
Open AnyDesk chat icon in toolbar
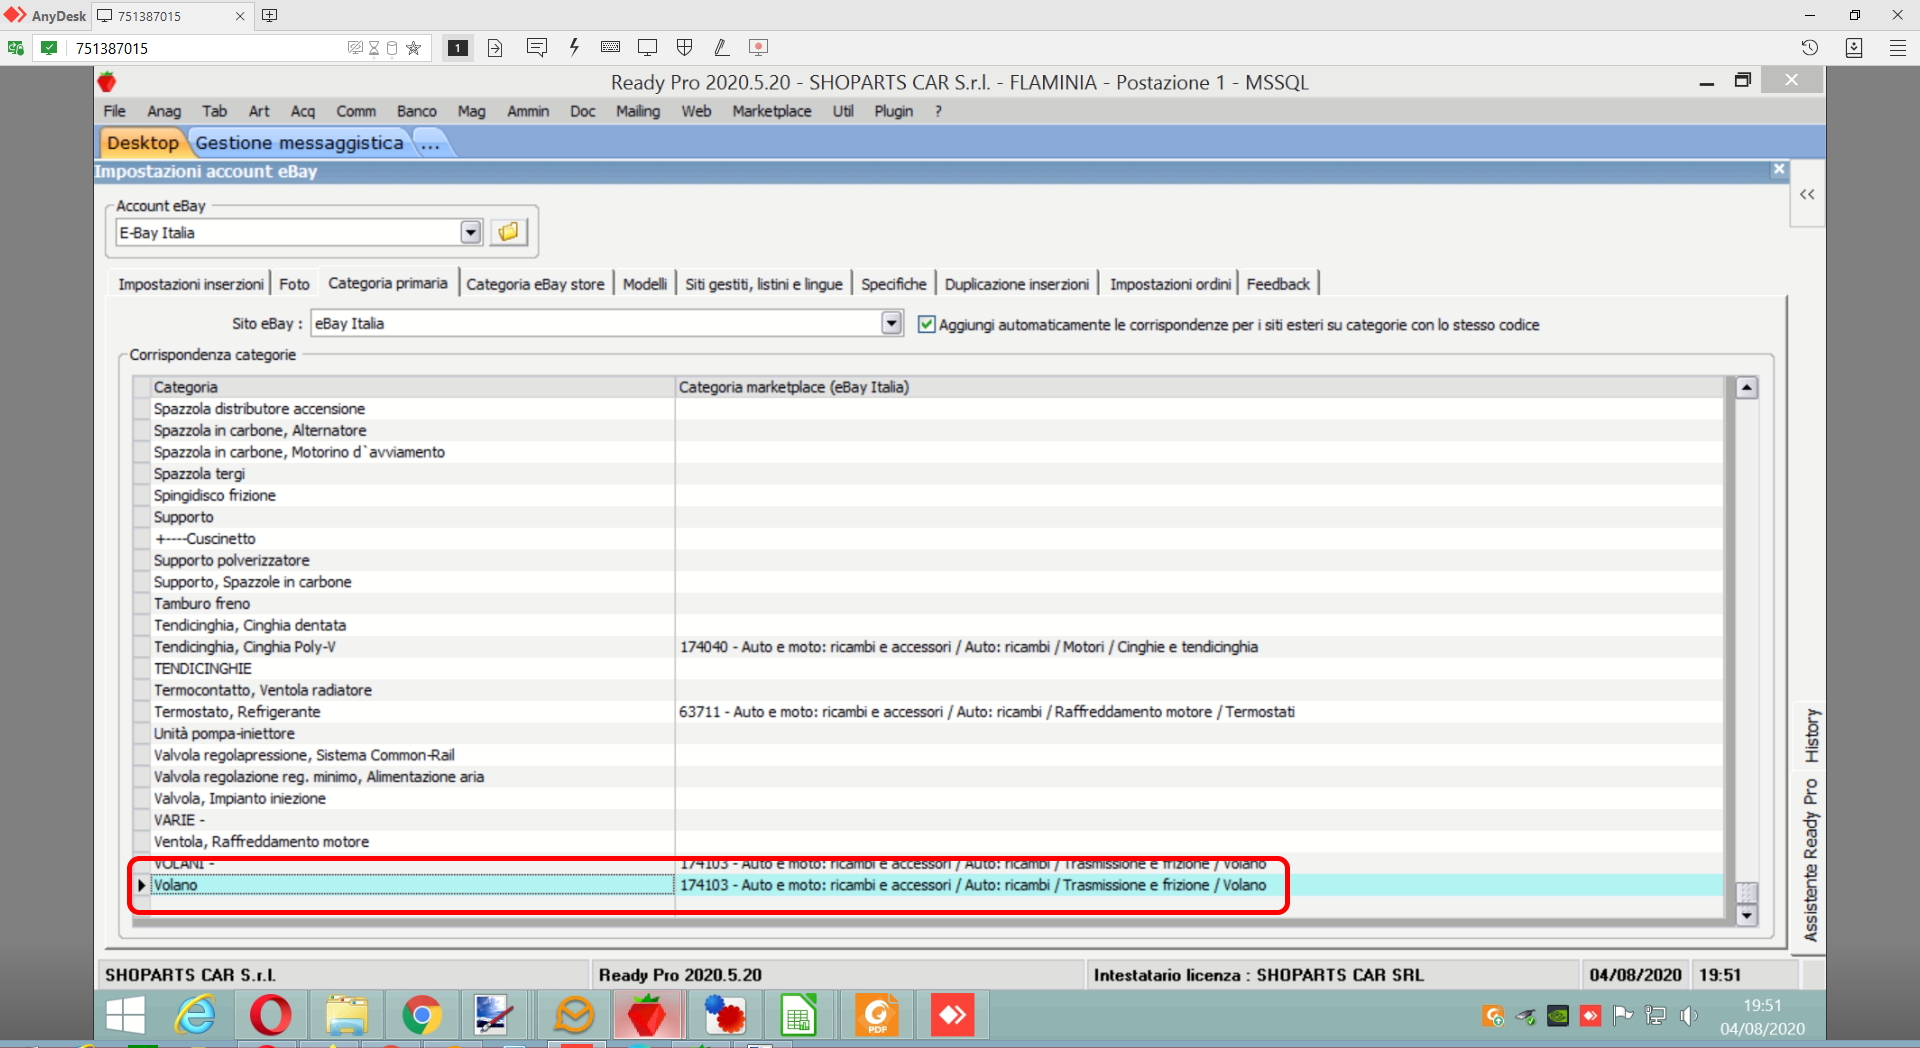tap(536, 47)
